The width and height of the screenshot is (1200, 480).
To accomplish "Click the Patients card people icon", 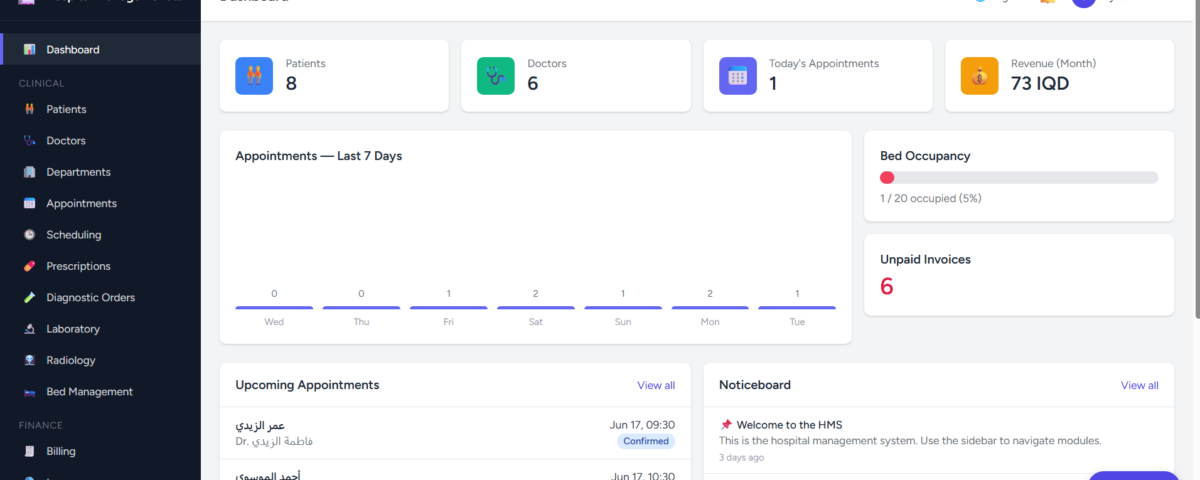I will (254, 75).
